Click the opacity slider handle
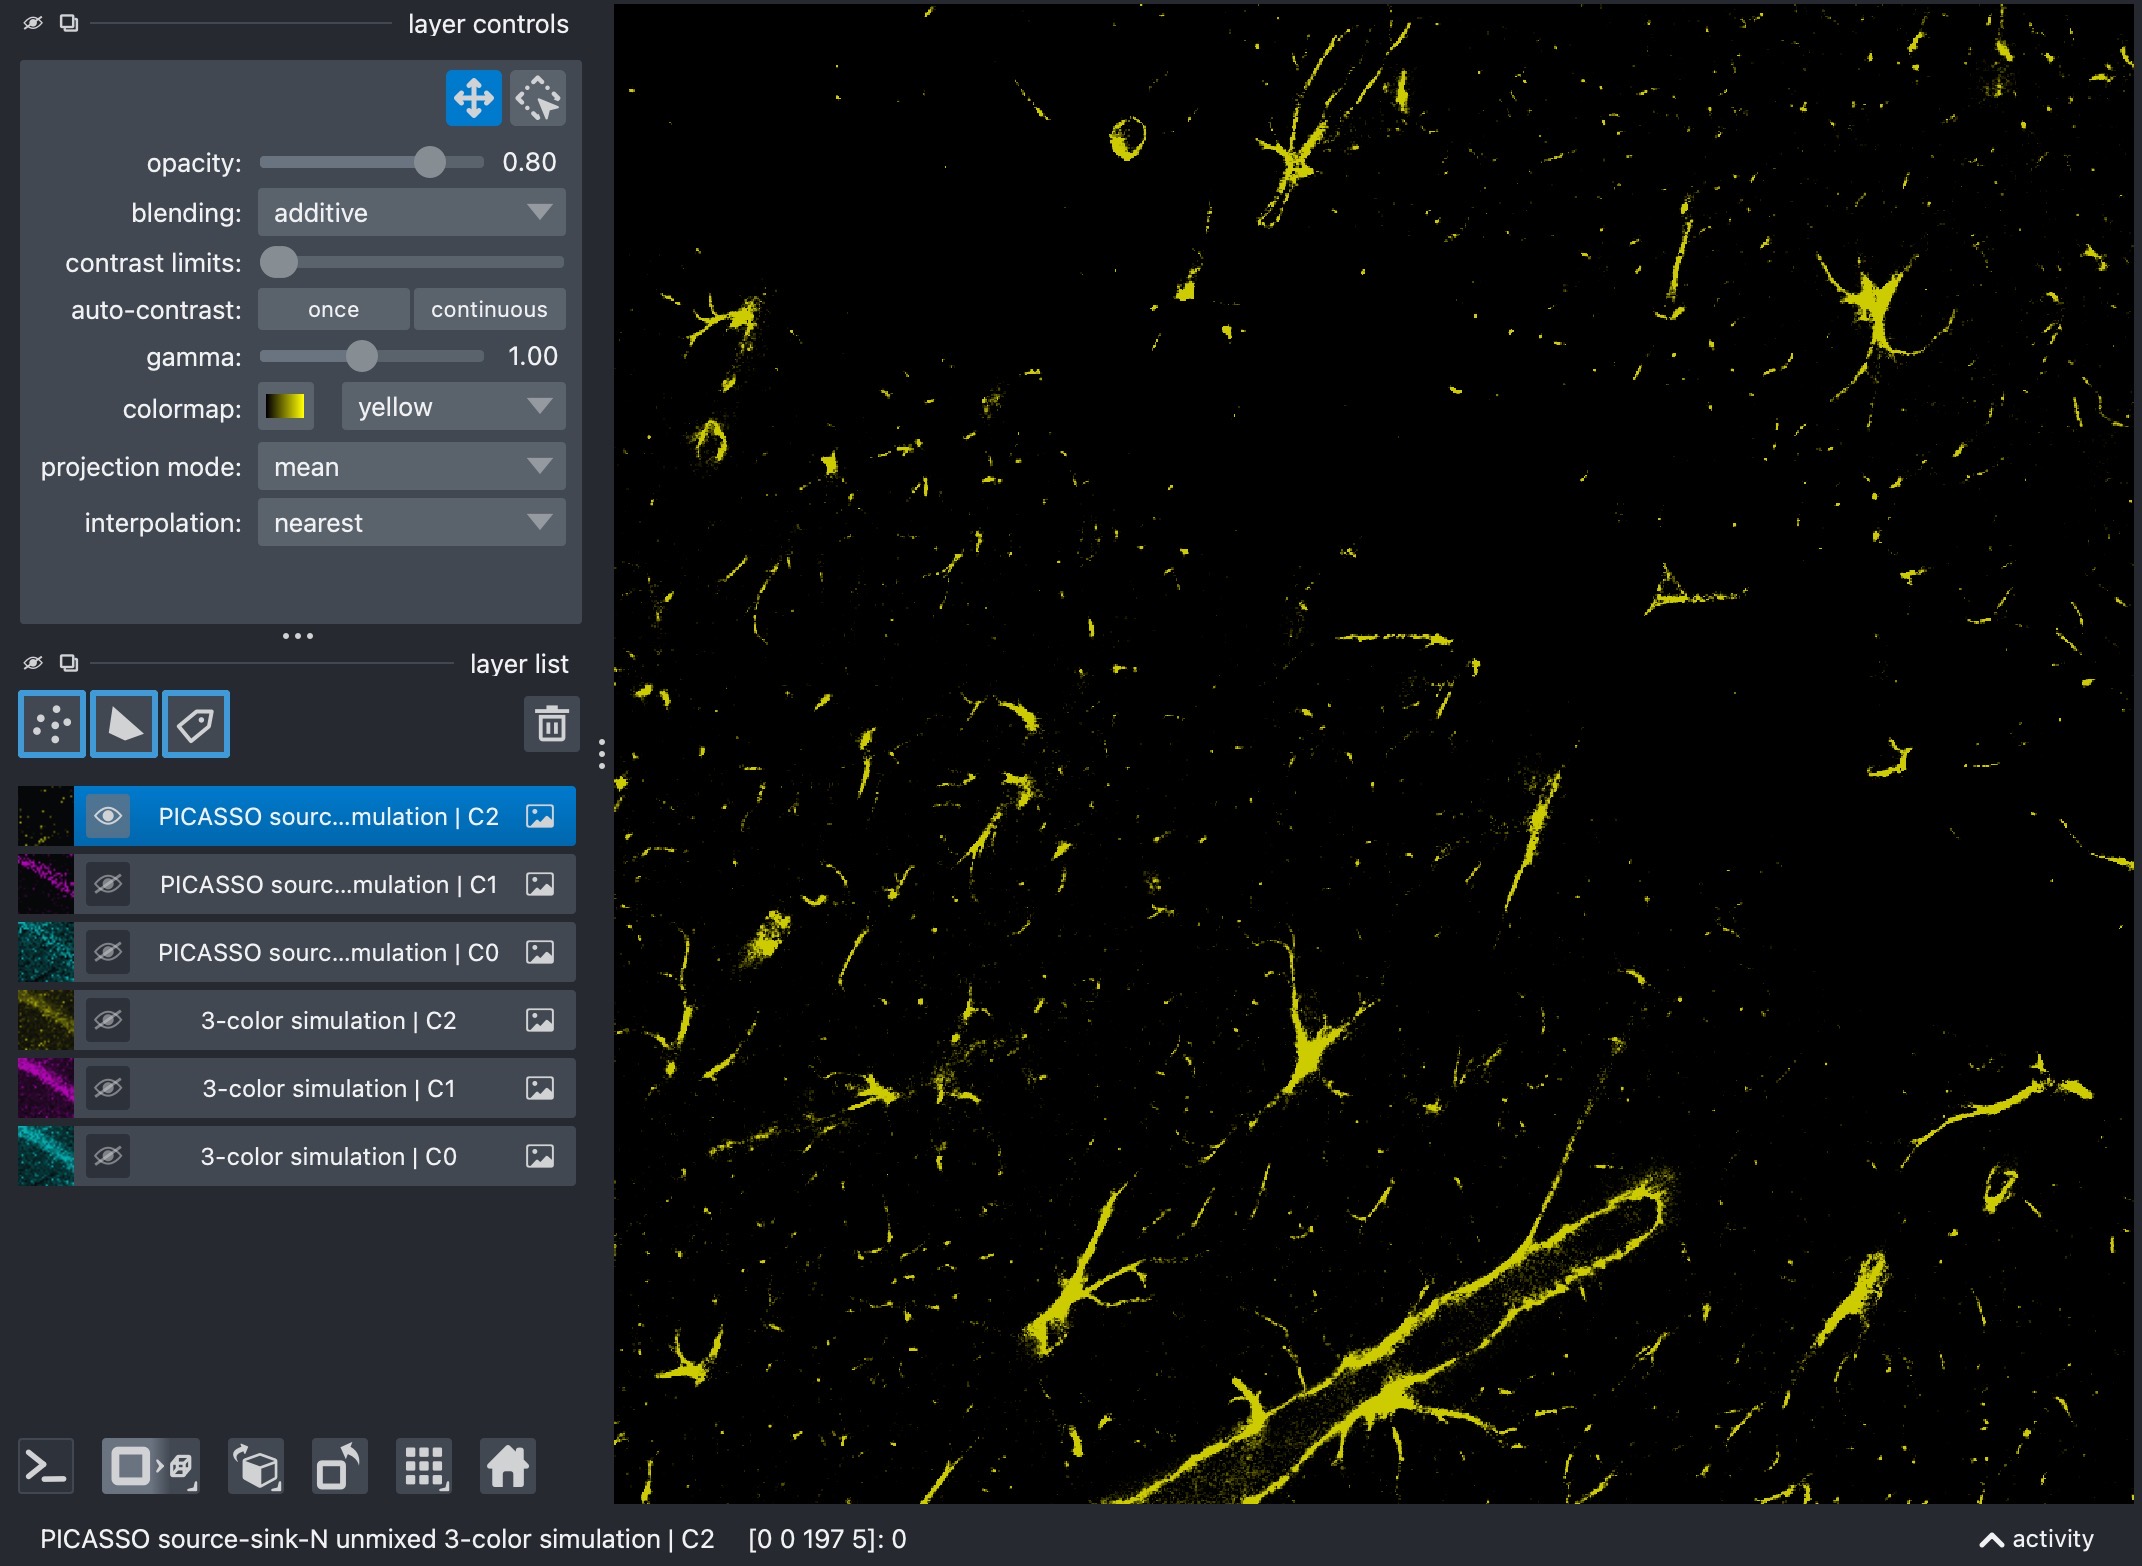The height and width of the screenshot is (1566, 2142). (430, 162)
